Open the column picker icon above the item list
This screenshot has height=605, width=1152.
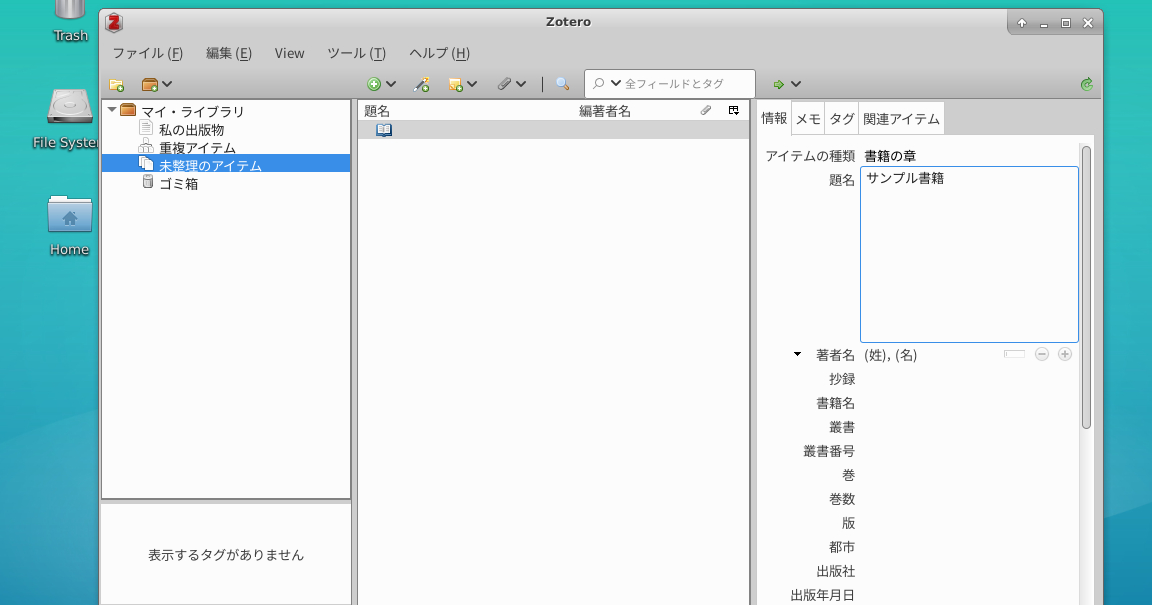click(x=734, y=110)
